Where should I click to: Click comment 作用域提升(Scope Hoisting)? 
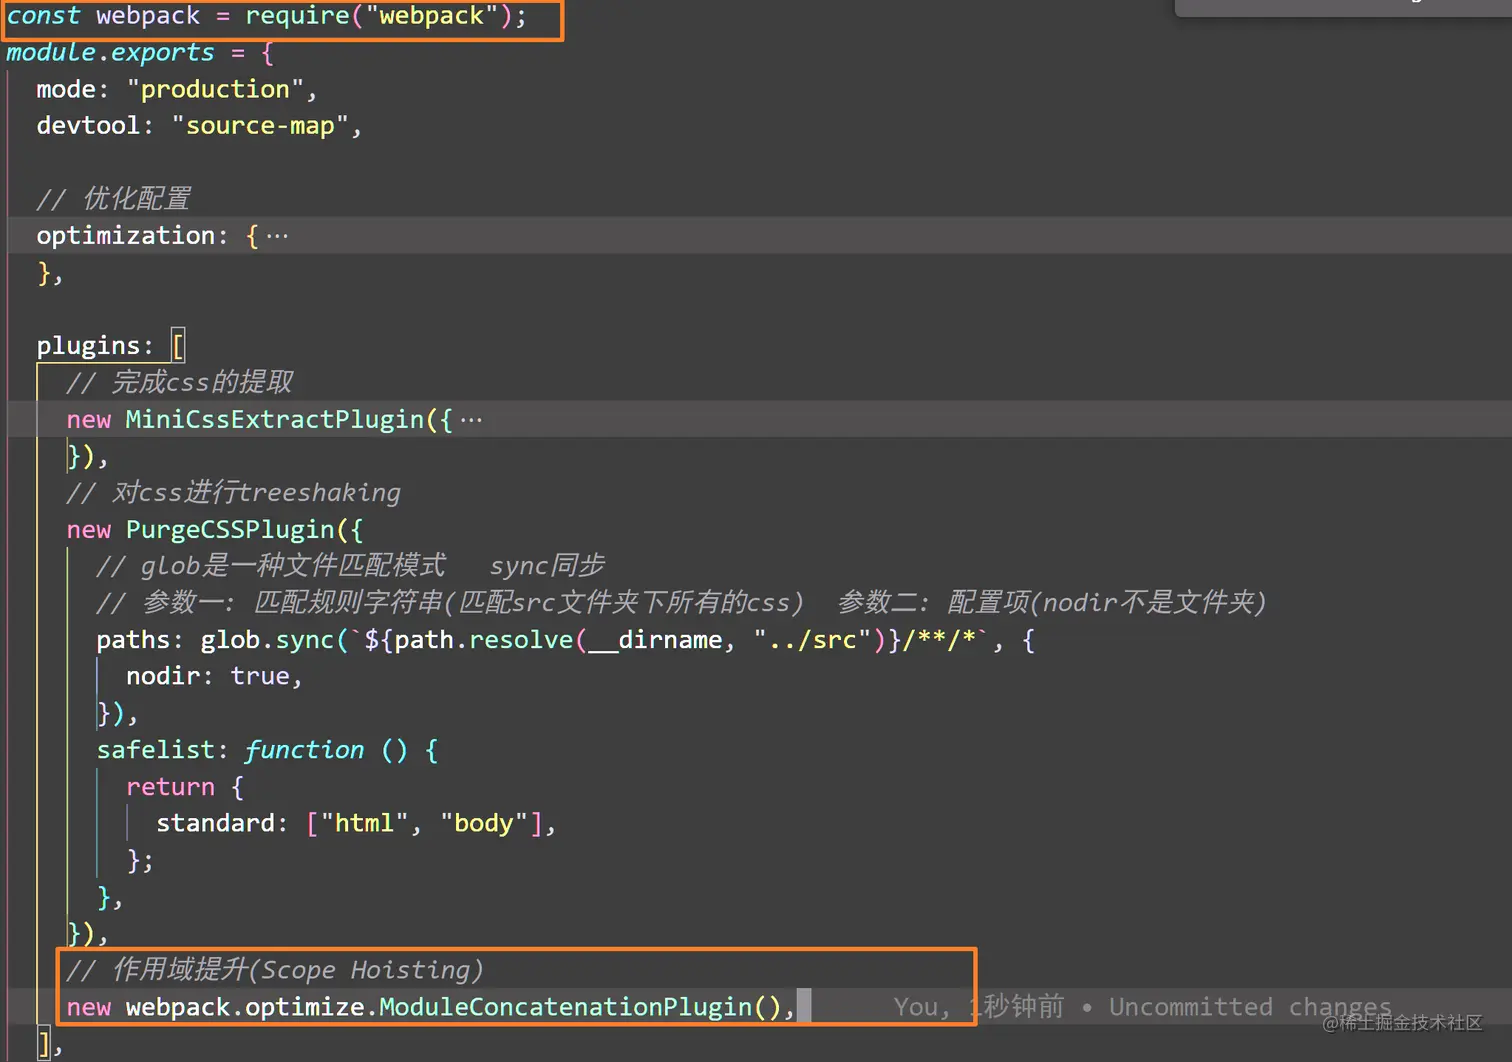pyautogui.click(x=275, y=970)
